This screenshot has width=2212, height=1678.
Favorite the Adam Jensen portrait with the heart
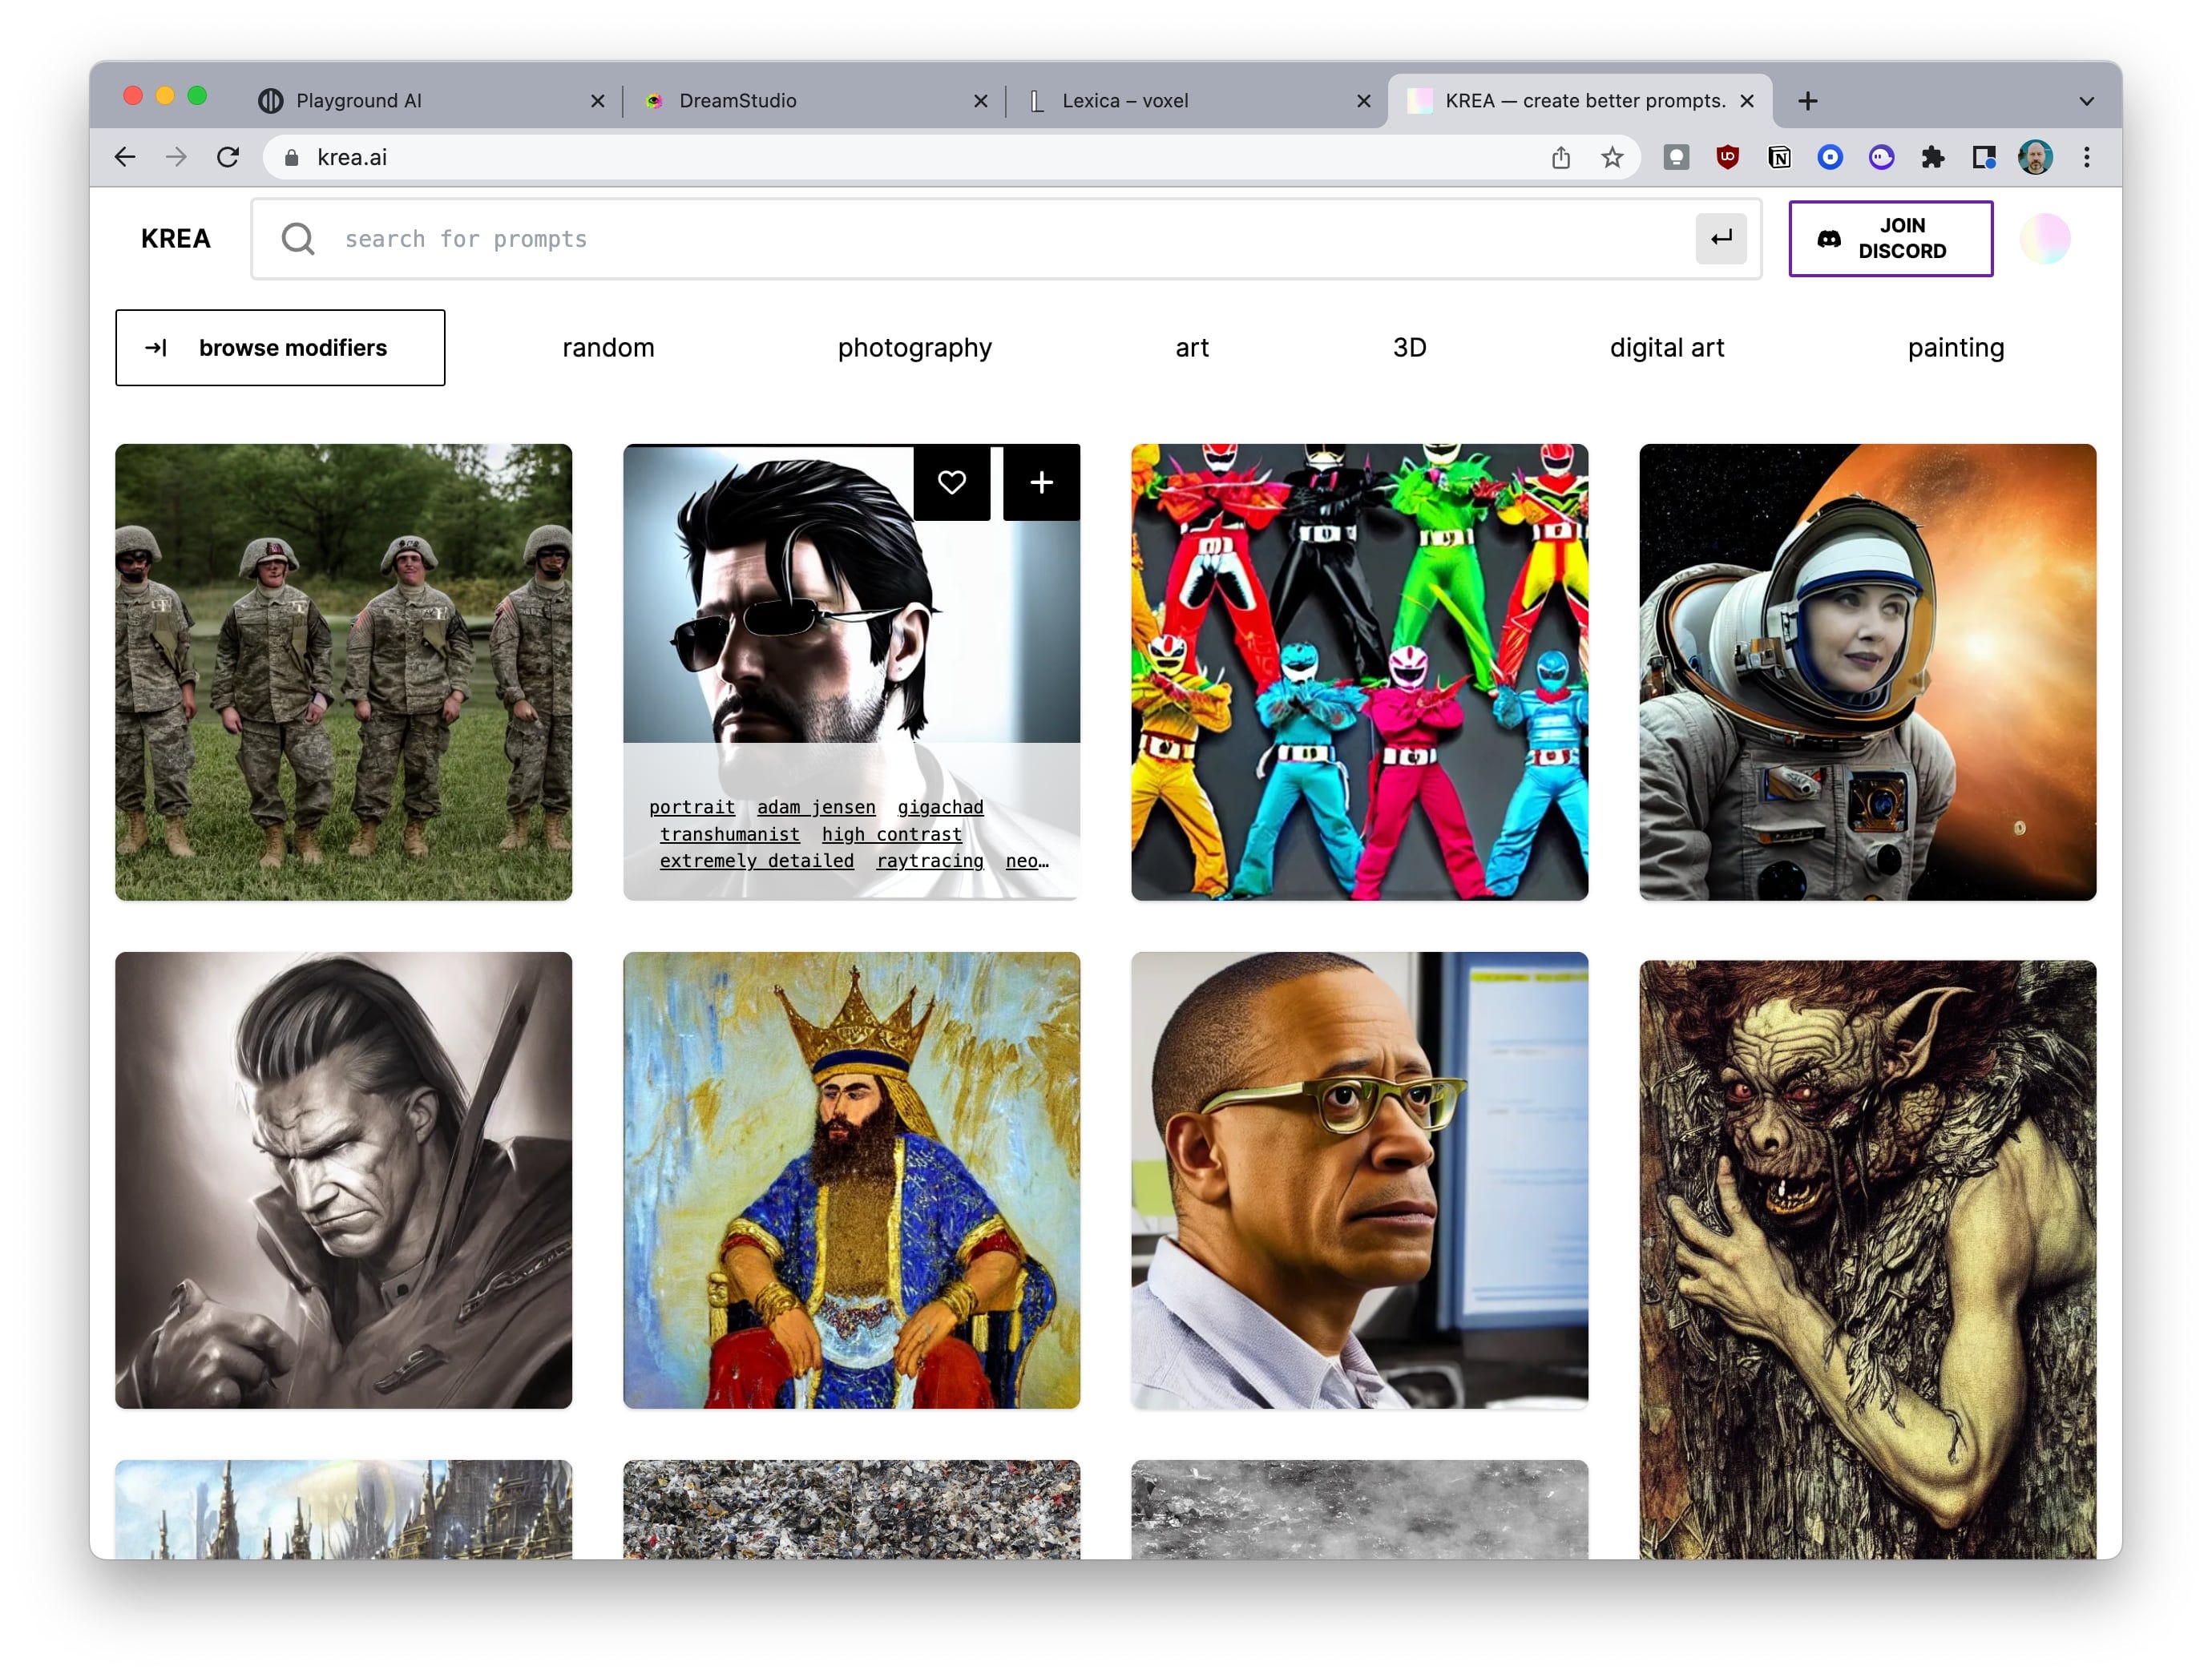[x=951, y=482]
